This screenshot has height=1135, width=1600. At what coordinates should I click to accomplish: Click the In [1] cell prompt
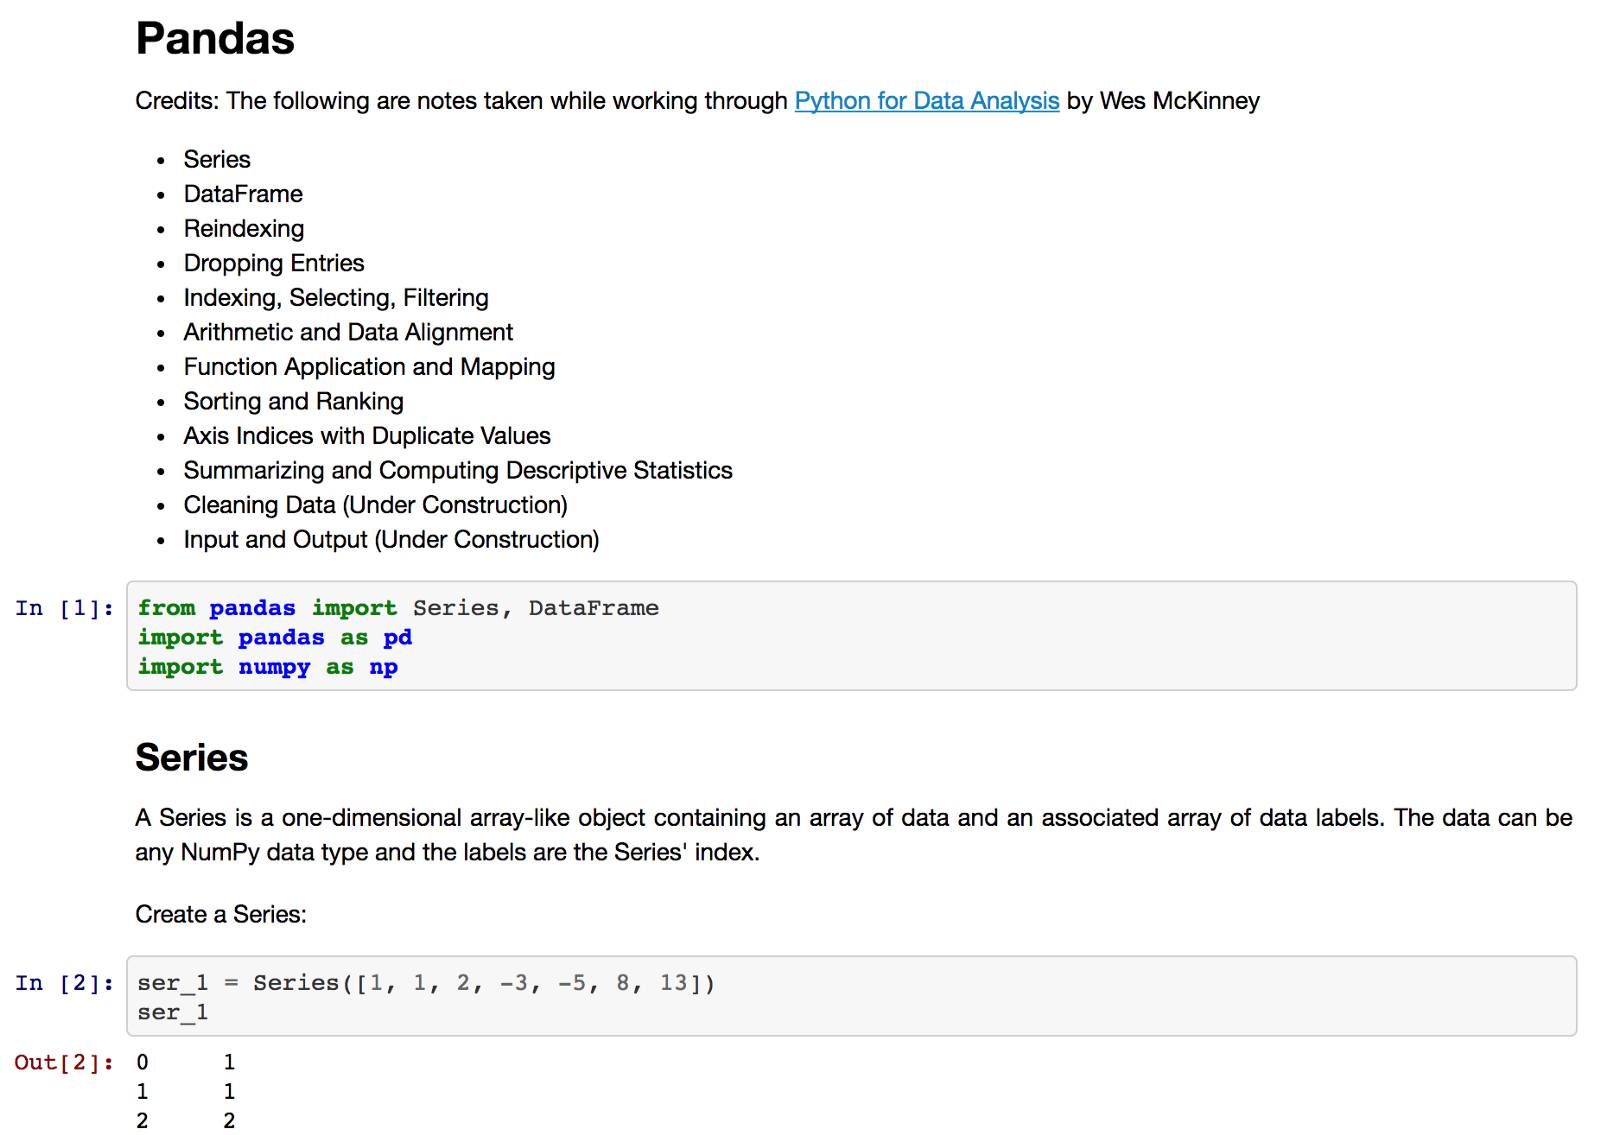tap(64, 608)
